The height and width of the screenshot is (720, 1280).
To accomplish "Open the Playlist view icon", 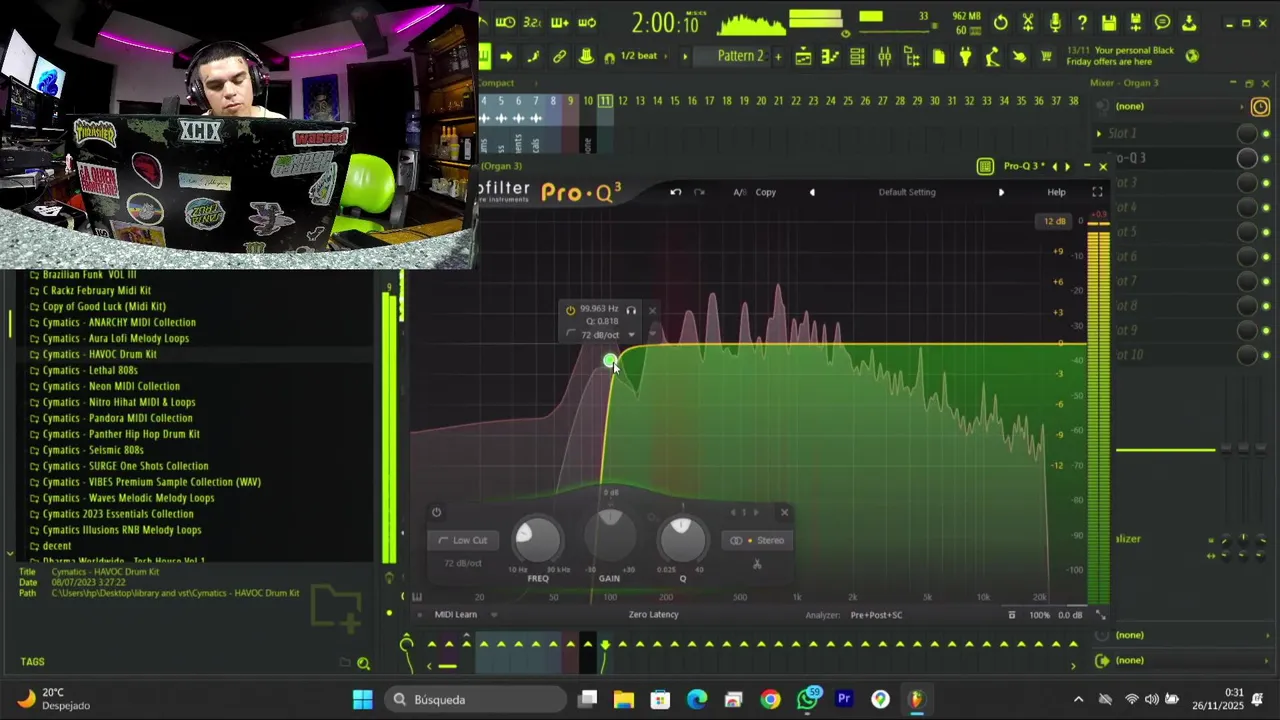I will click(x=803, y=57).
